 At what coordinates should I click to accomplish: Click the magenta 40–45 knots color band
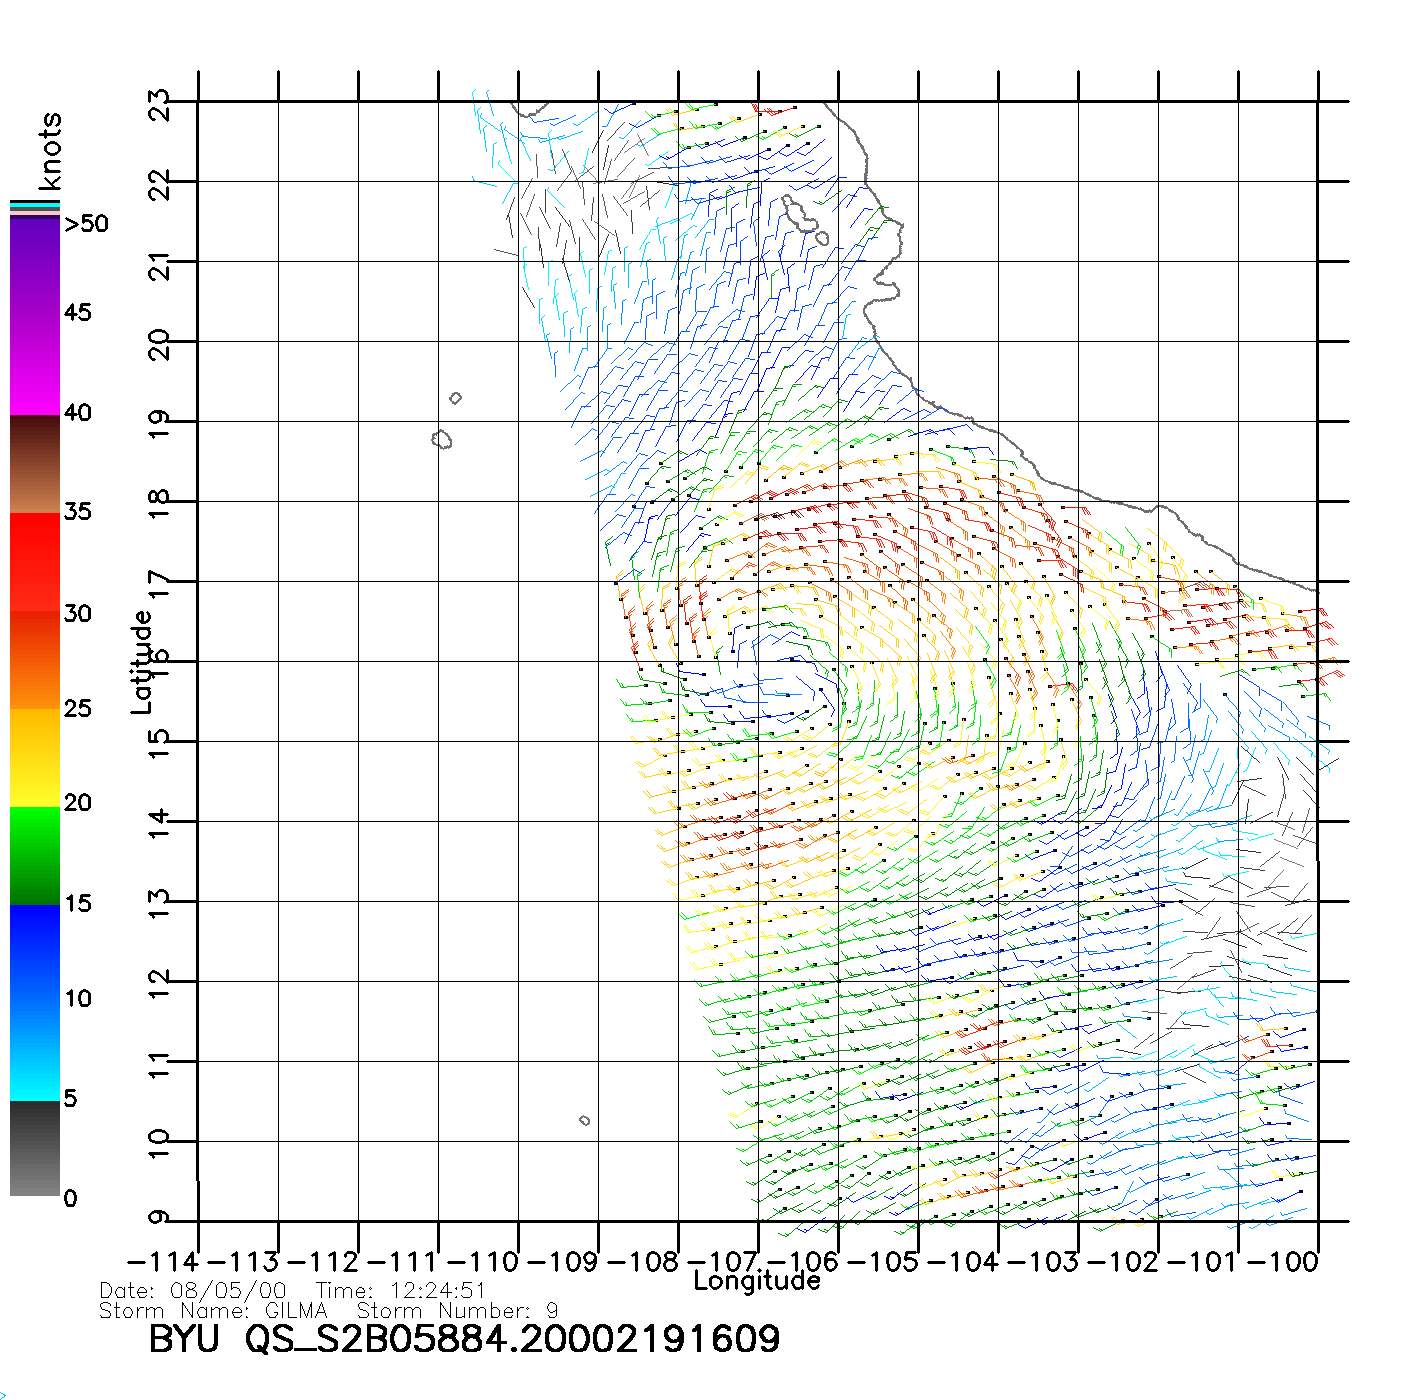pos(35,365)
